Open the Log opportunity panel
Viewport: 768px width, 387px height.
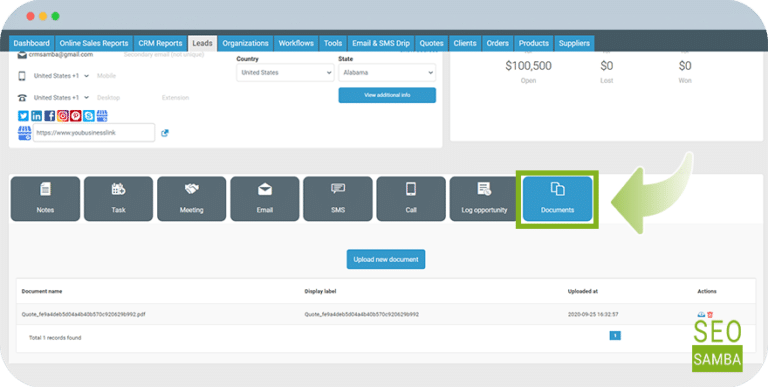484,199
